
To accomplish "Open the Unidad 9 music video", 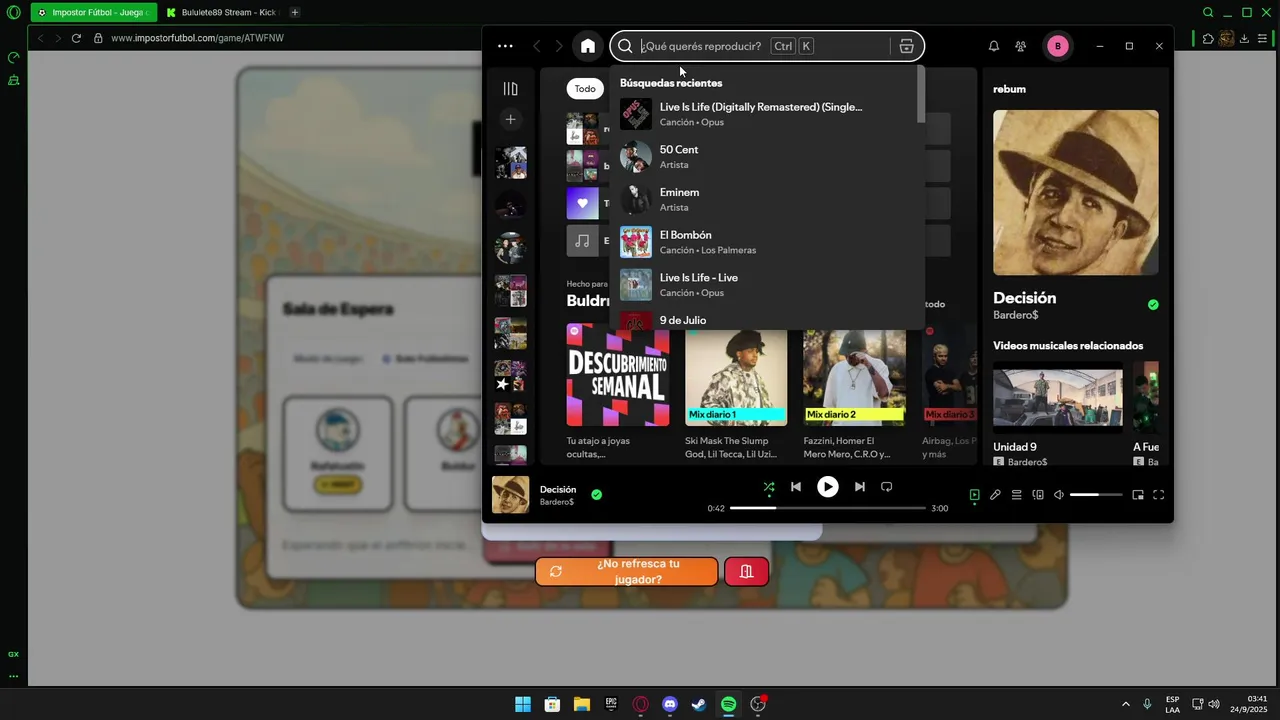I will pyautogui.click(x=1058, y=414).
